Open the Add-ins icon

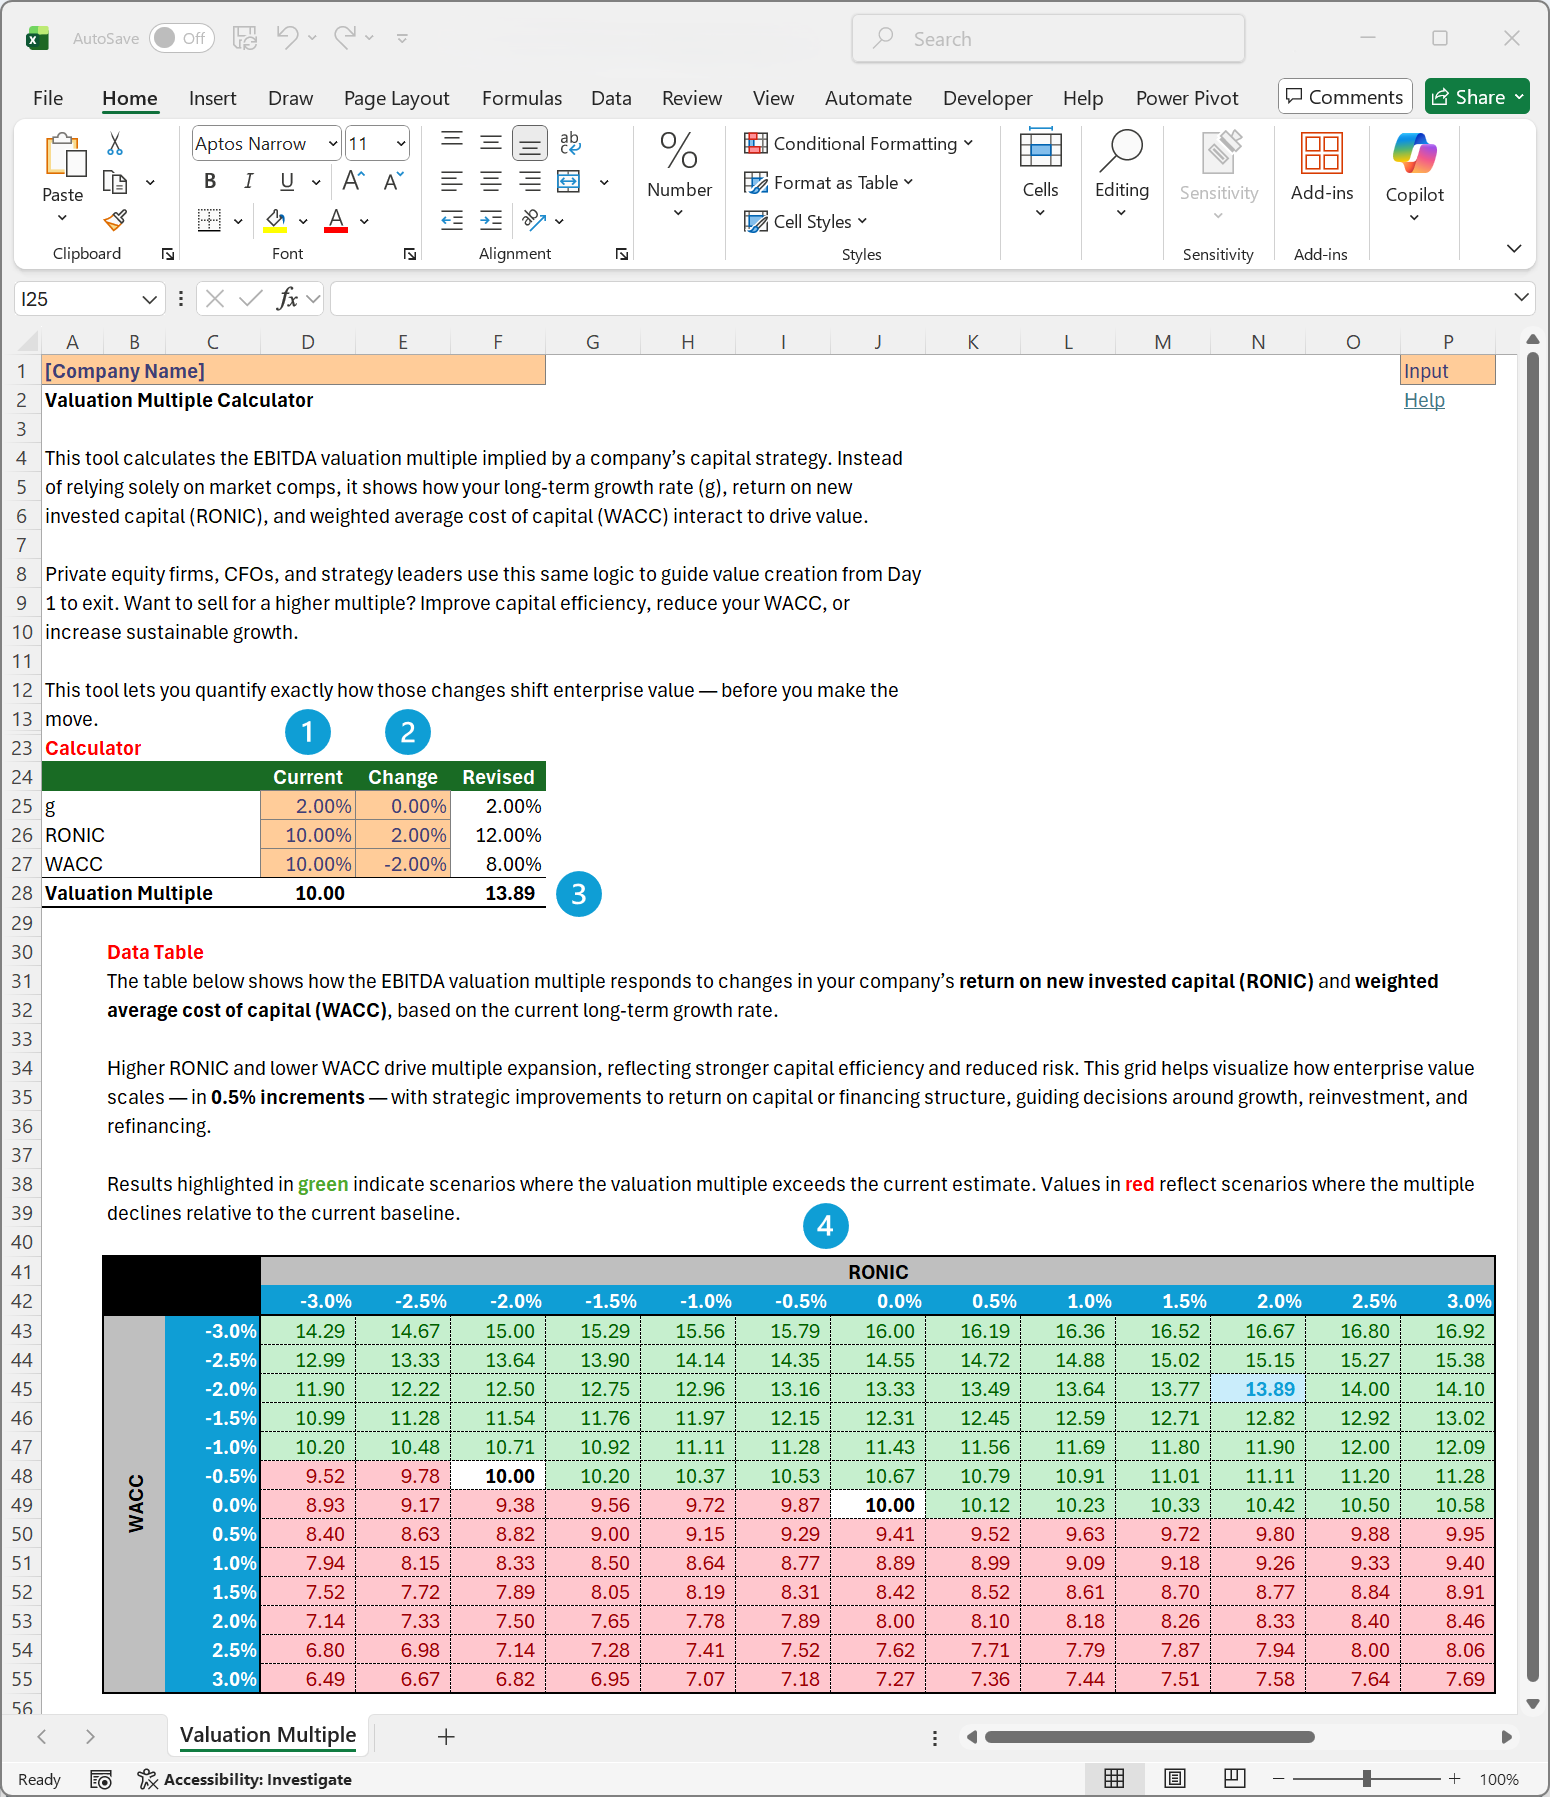(1321, 168)
